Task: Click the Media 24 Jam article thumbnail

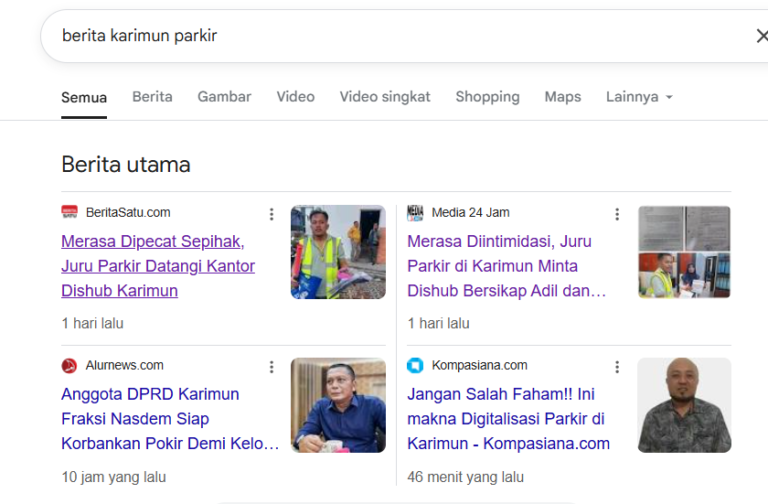Action: pos(684,252)
